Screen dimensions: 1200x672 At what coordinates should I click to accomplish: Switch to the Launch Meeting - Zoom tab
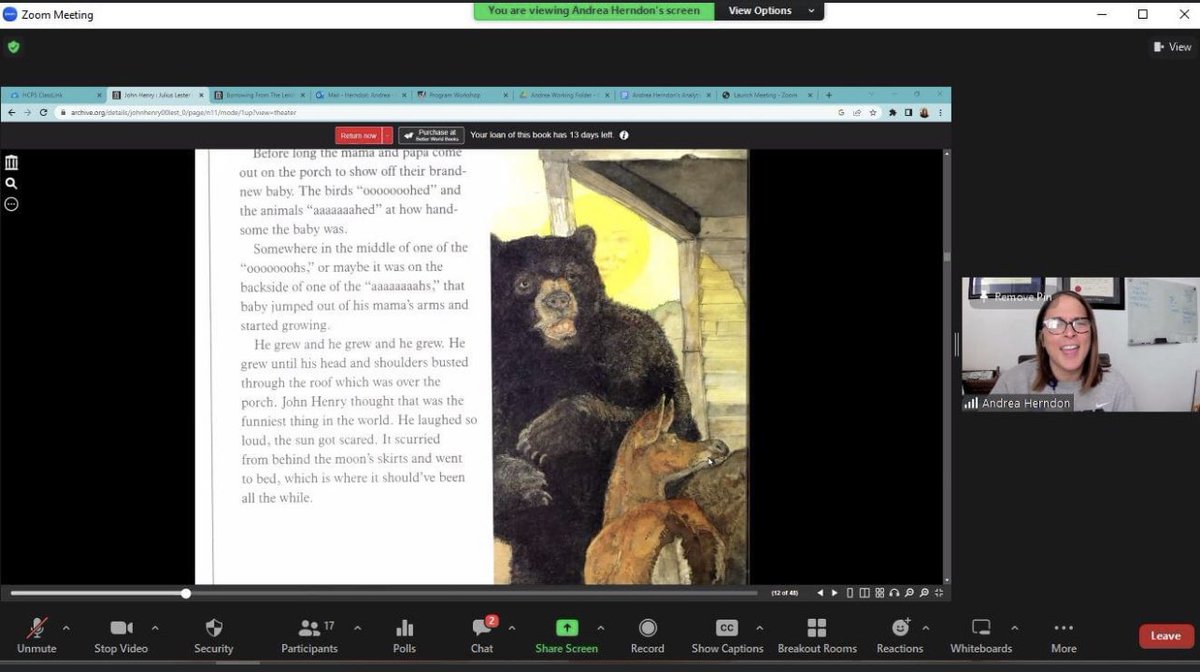pyautogui.click(x=768, y=95)
